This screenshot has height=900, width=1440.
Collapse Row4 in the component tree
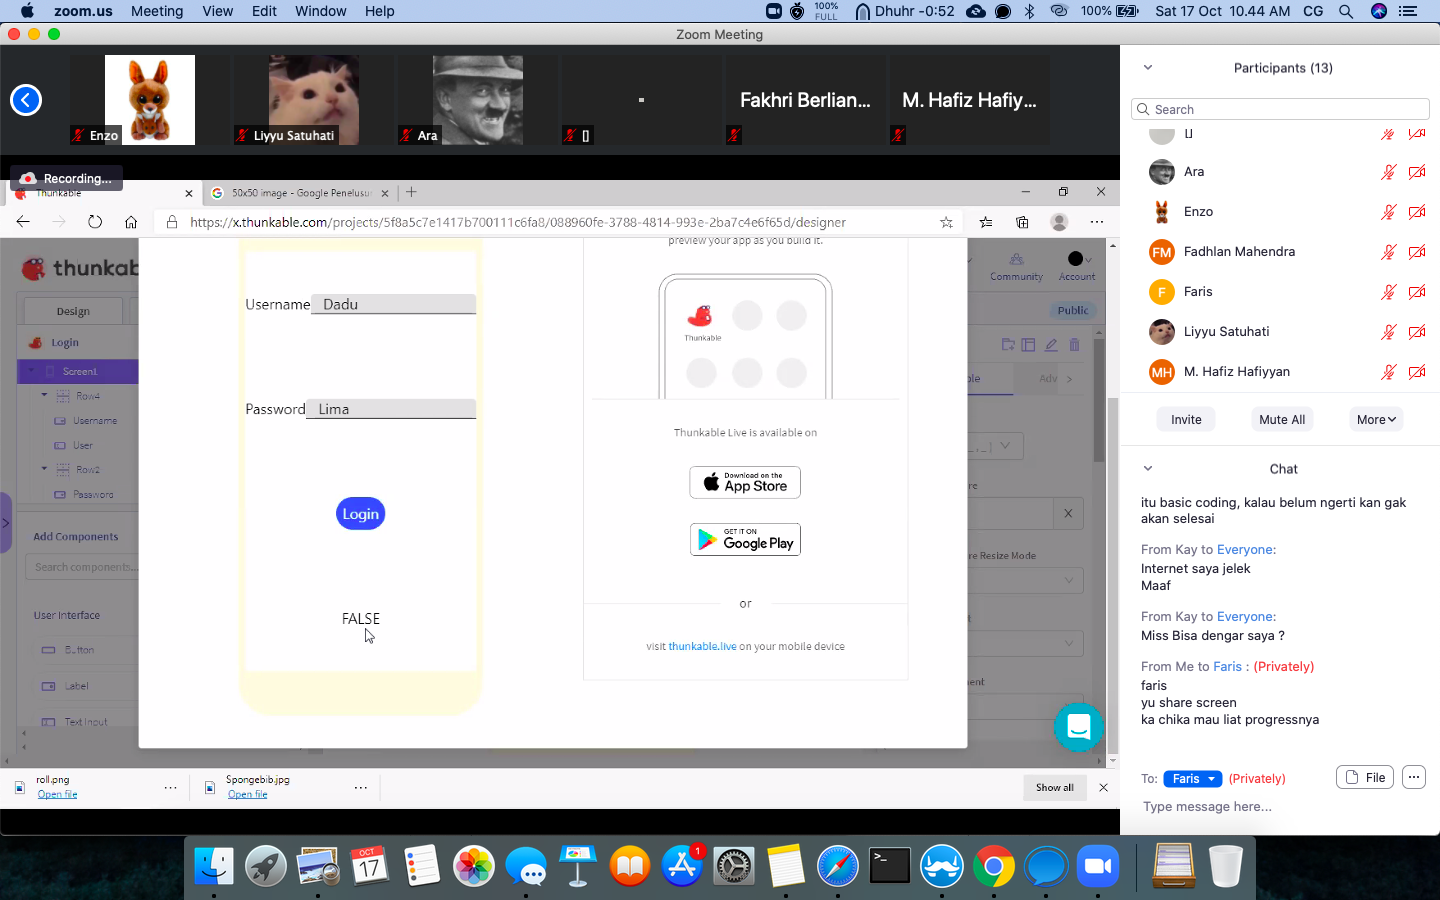(44, 395)
